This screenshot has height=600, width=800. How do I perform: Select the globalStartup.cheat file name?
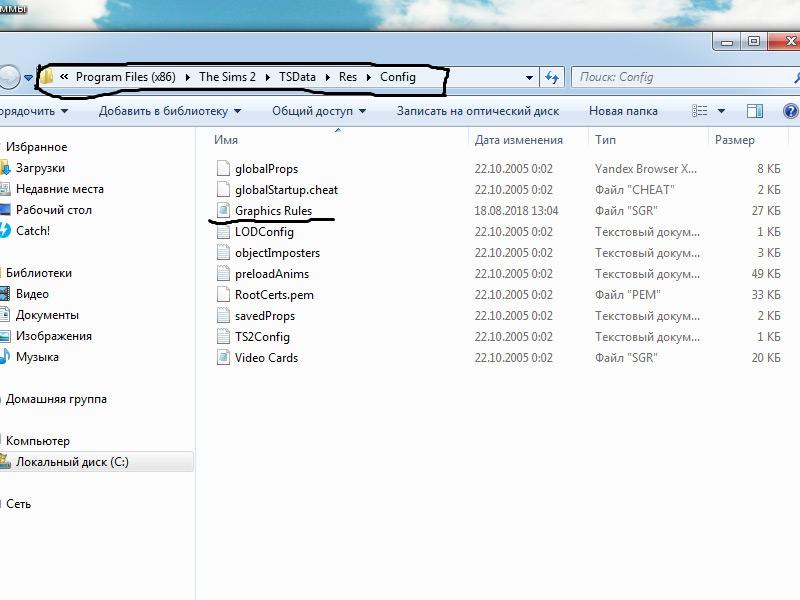[x=286, y=189]
